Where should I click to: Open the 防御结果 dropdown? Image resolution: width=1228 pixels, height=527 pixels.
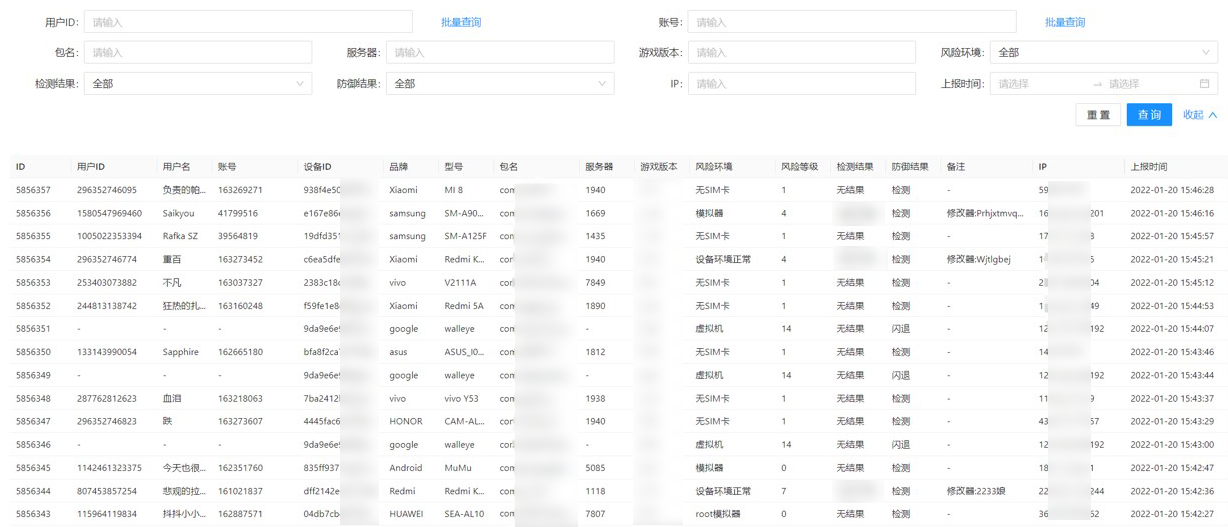pyautogui.click(x=499, y=84)
